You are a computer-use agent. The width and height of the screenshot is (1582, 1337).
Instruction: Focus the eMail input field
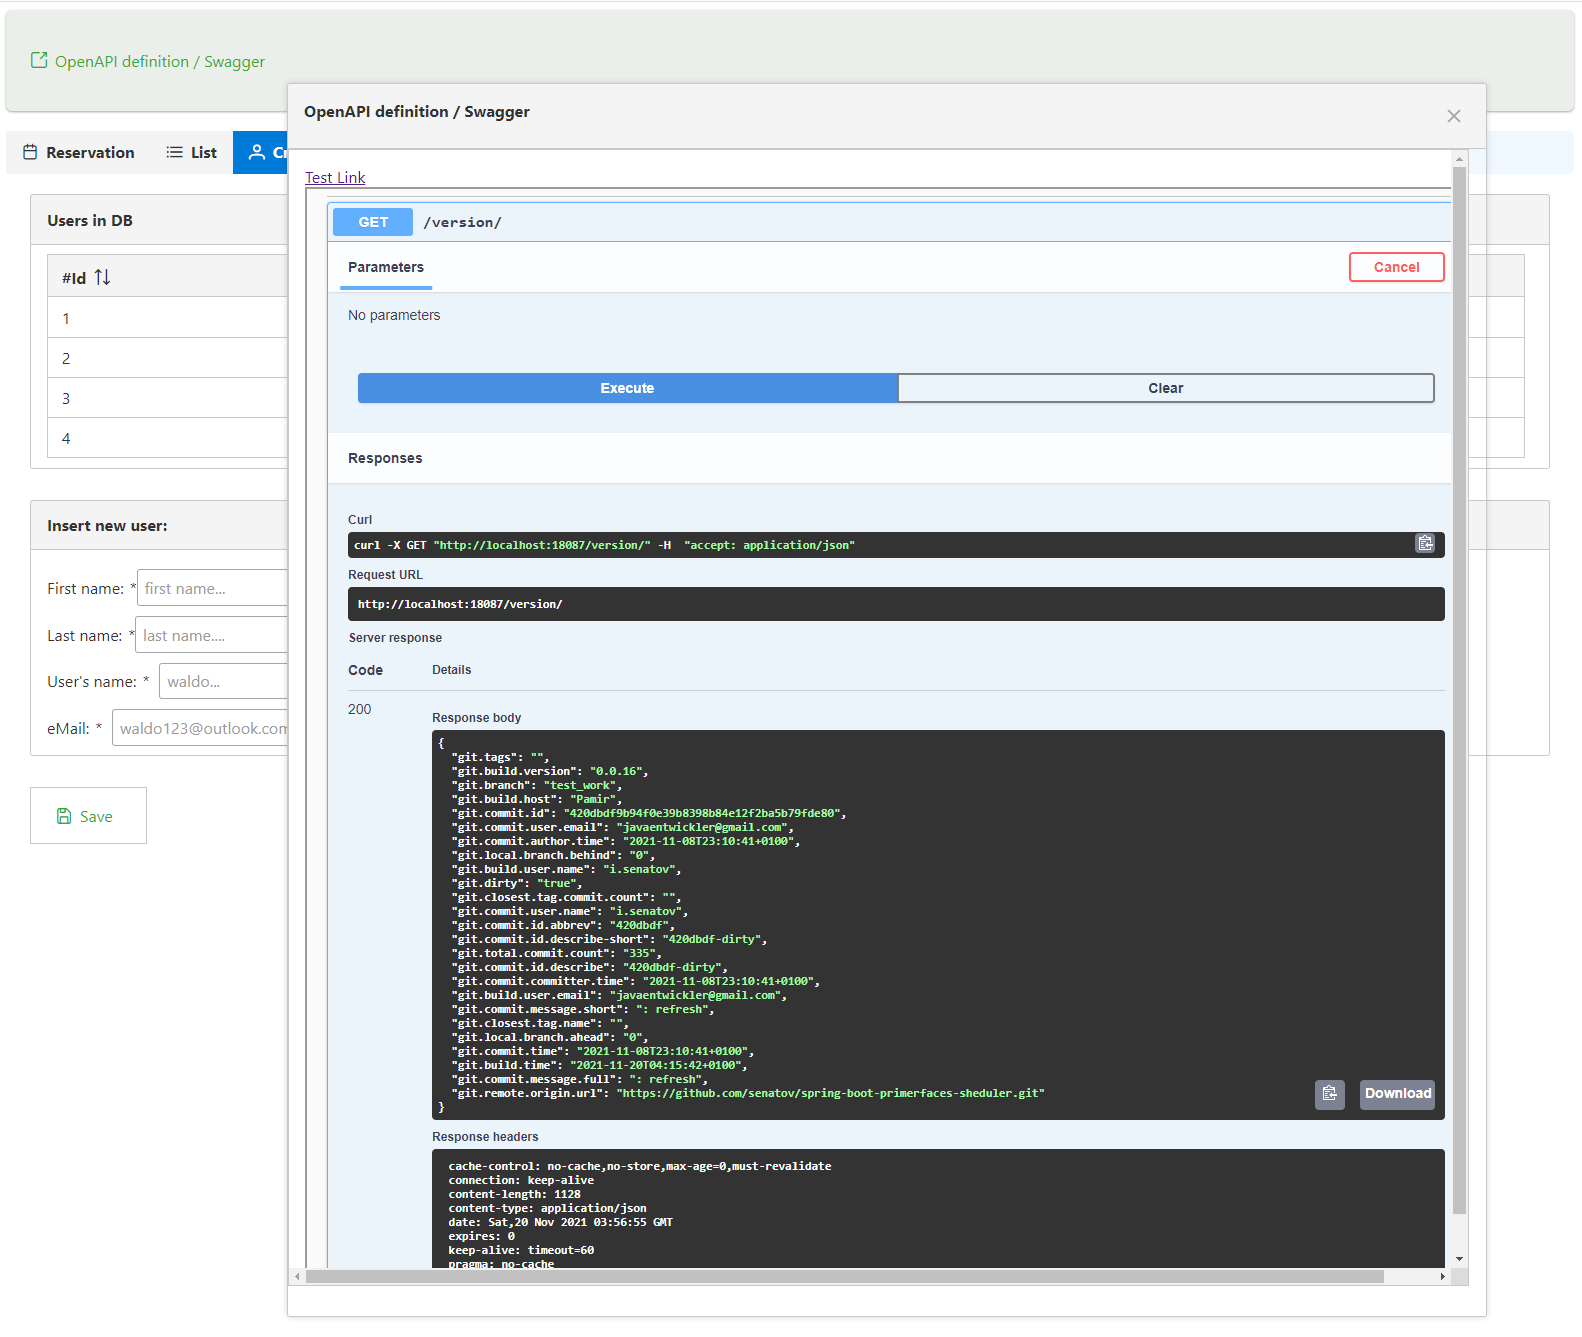[x=200, y=728]
